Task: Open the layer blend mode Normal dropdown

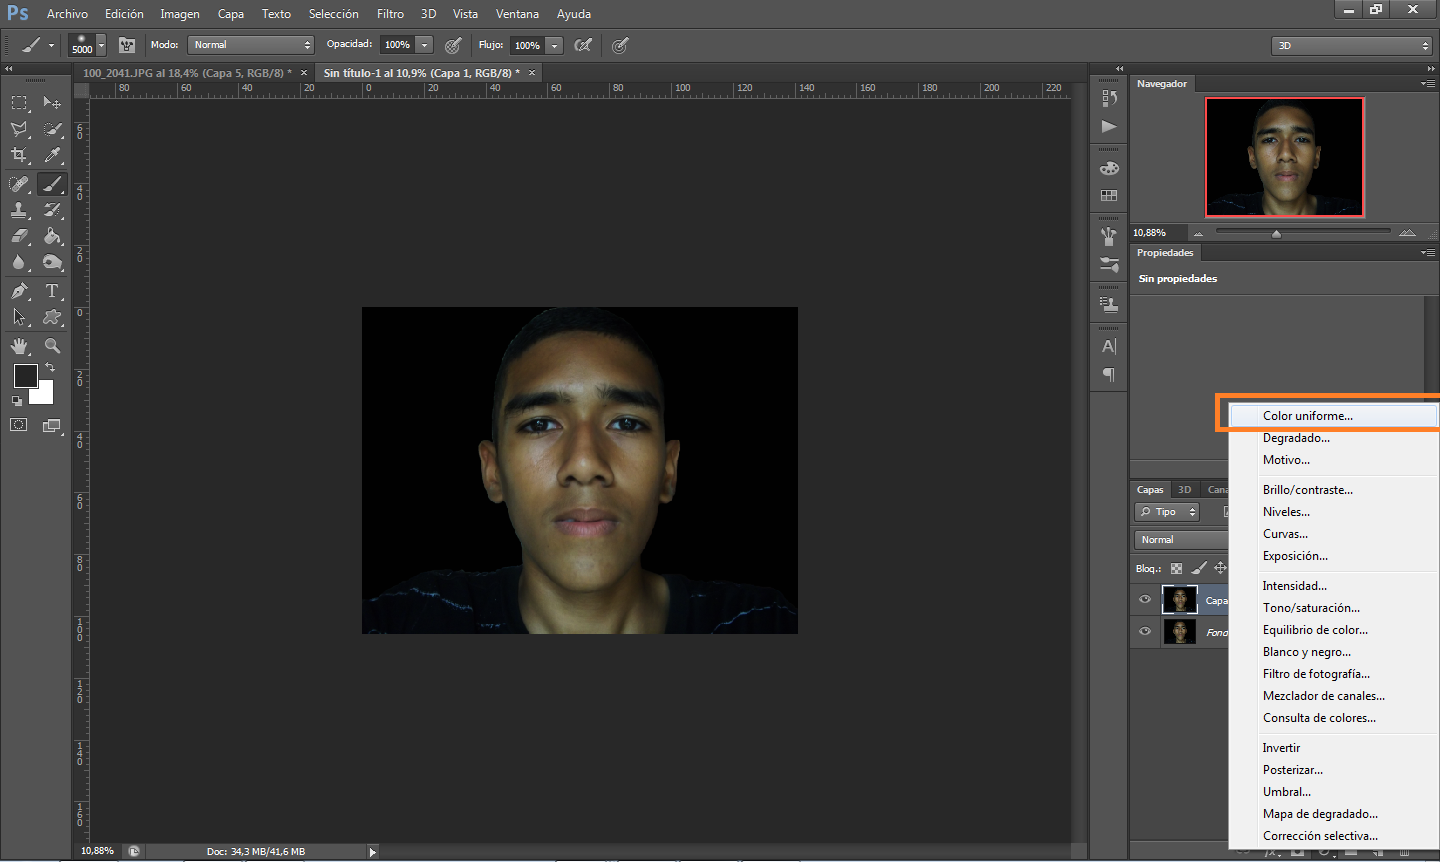Action: coord(1182,540)
